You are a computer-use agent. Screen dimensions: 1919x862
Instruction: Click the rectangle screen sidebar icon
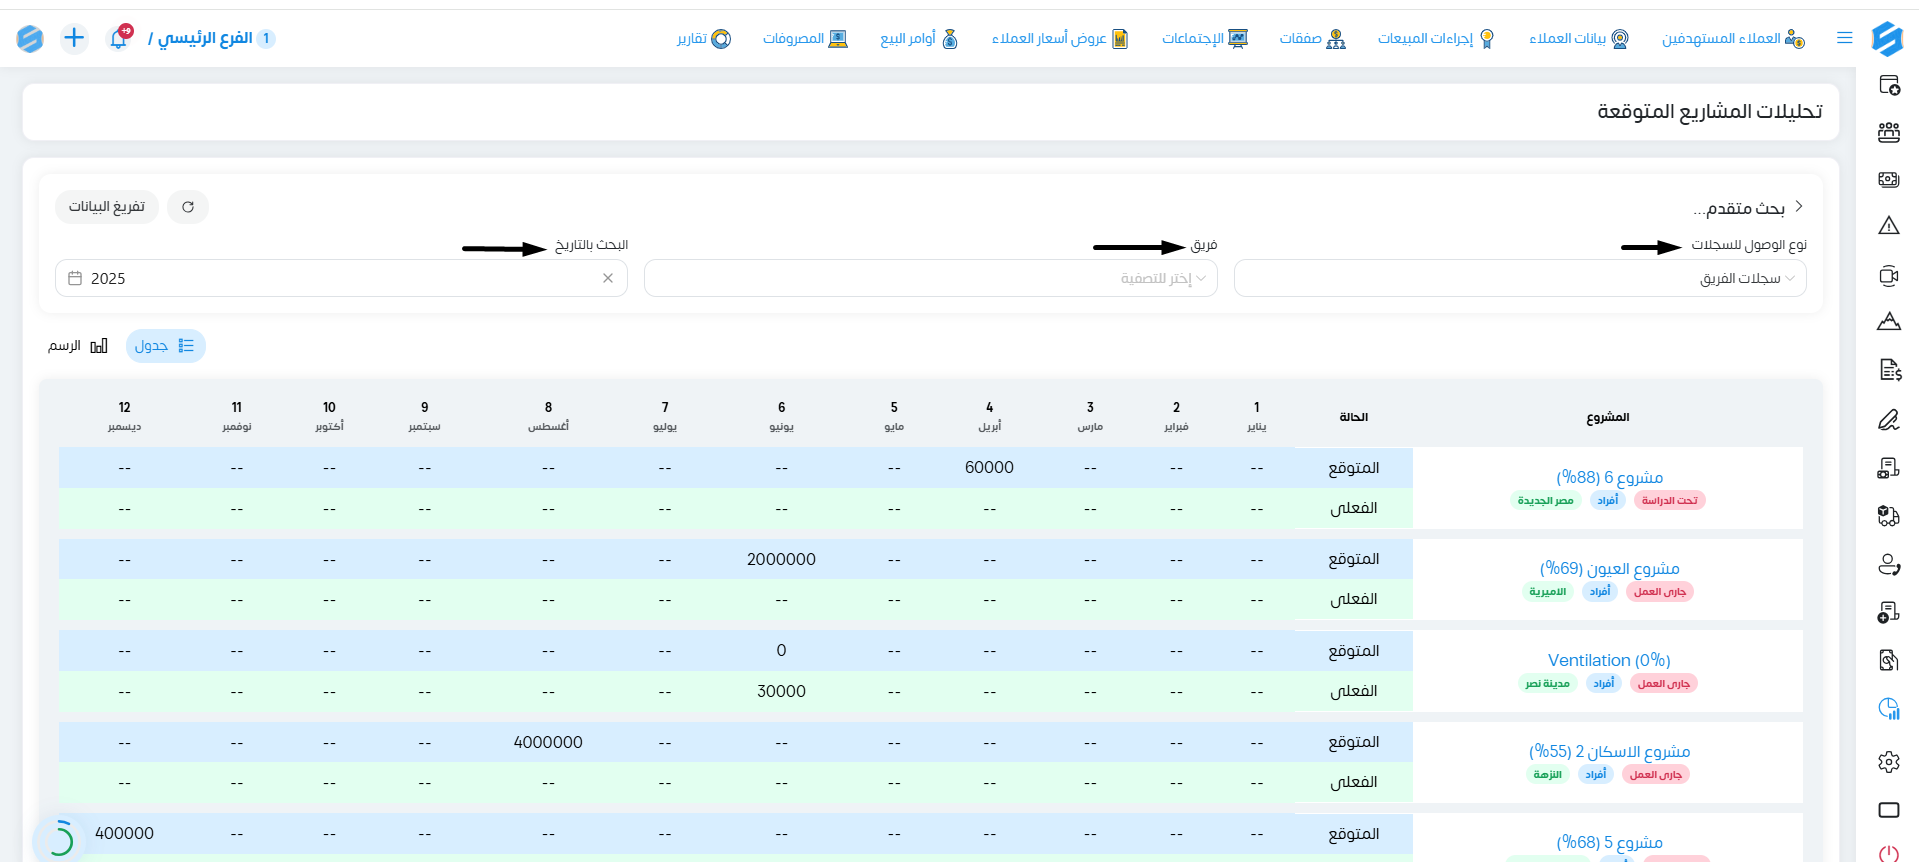coord(1889,810)
